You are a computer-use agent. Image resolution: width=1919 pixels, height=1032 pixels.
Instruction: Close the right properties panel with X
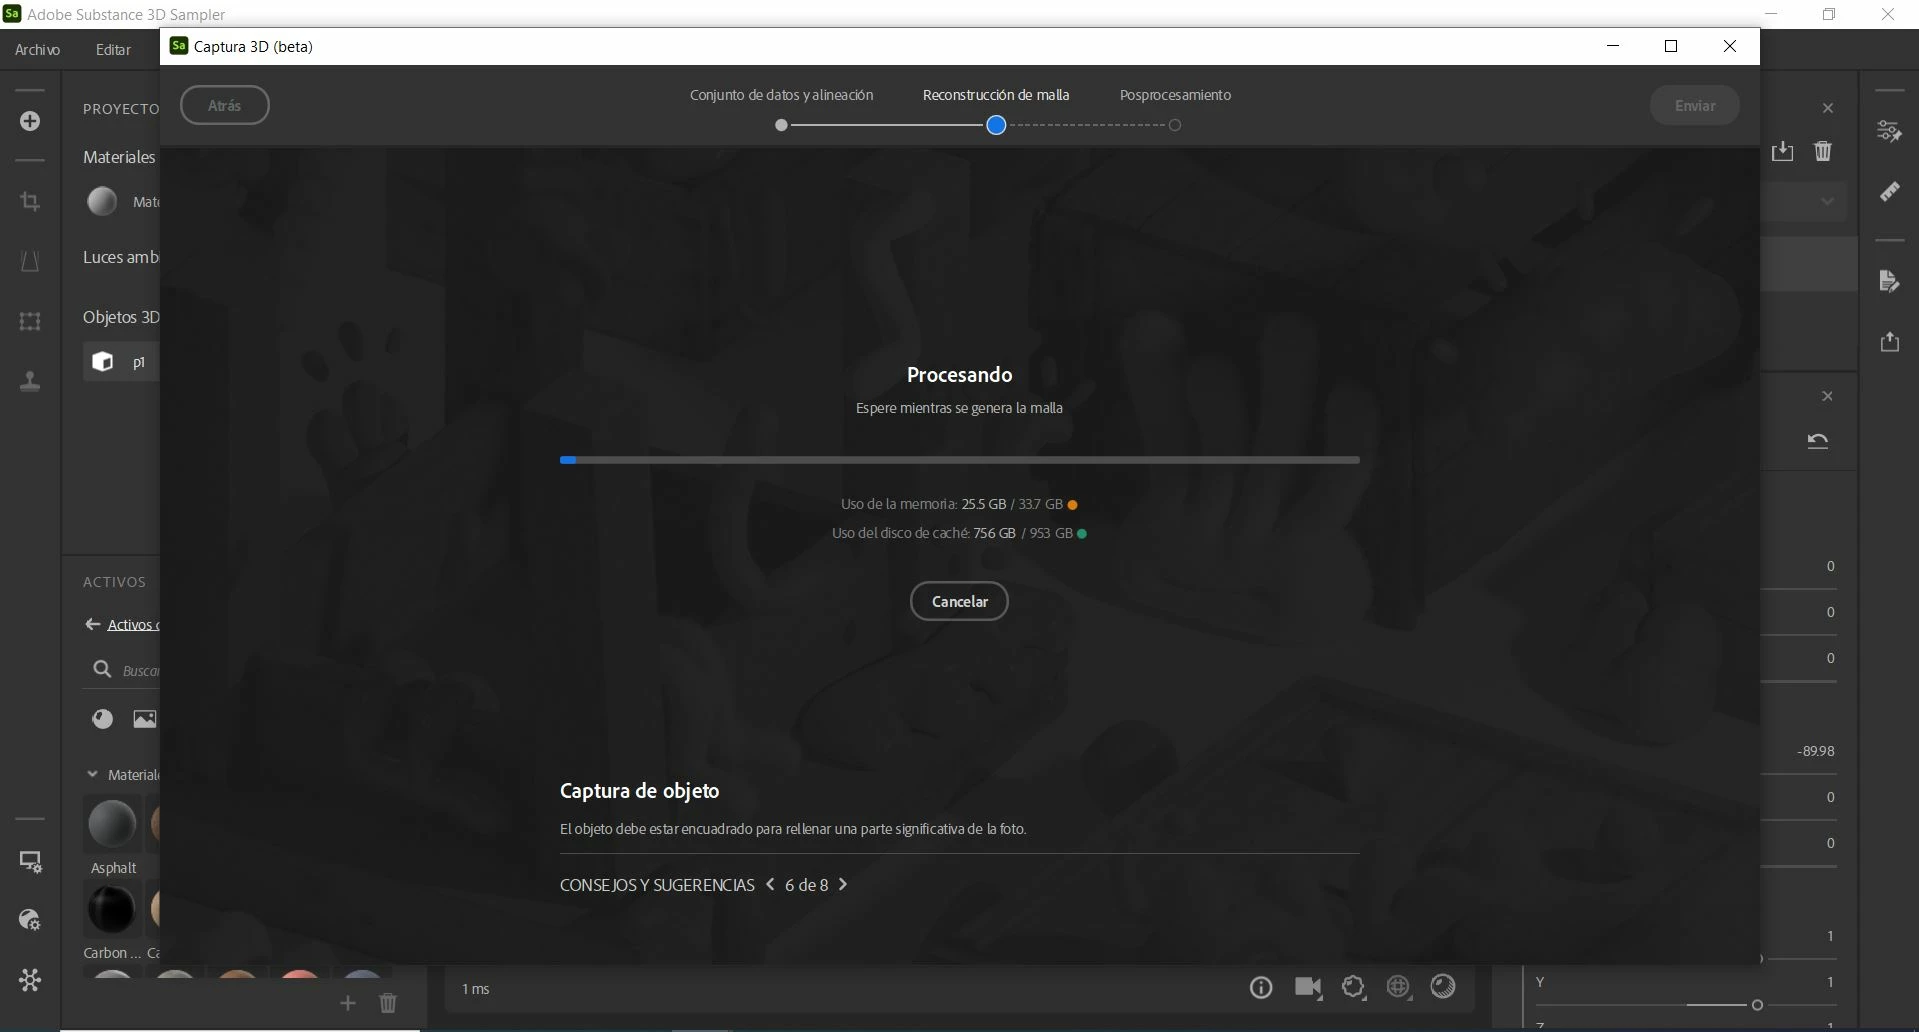pos(1827,396)
